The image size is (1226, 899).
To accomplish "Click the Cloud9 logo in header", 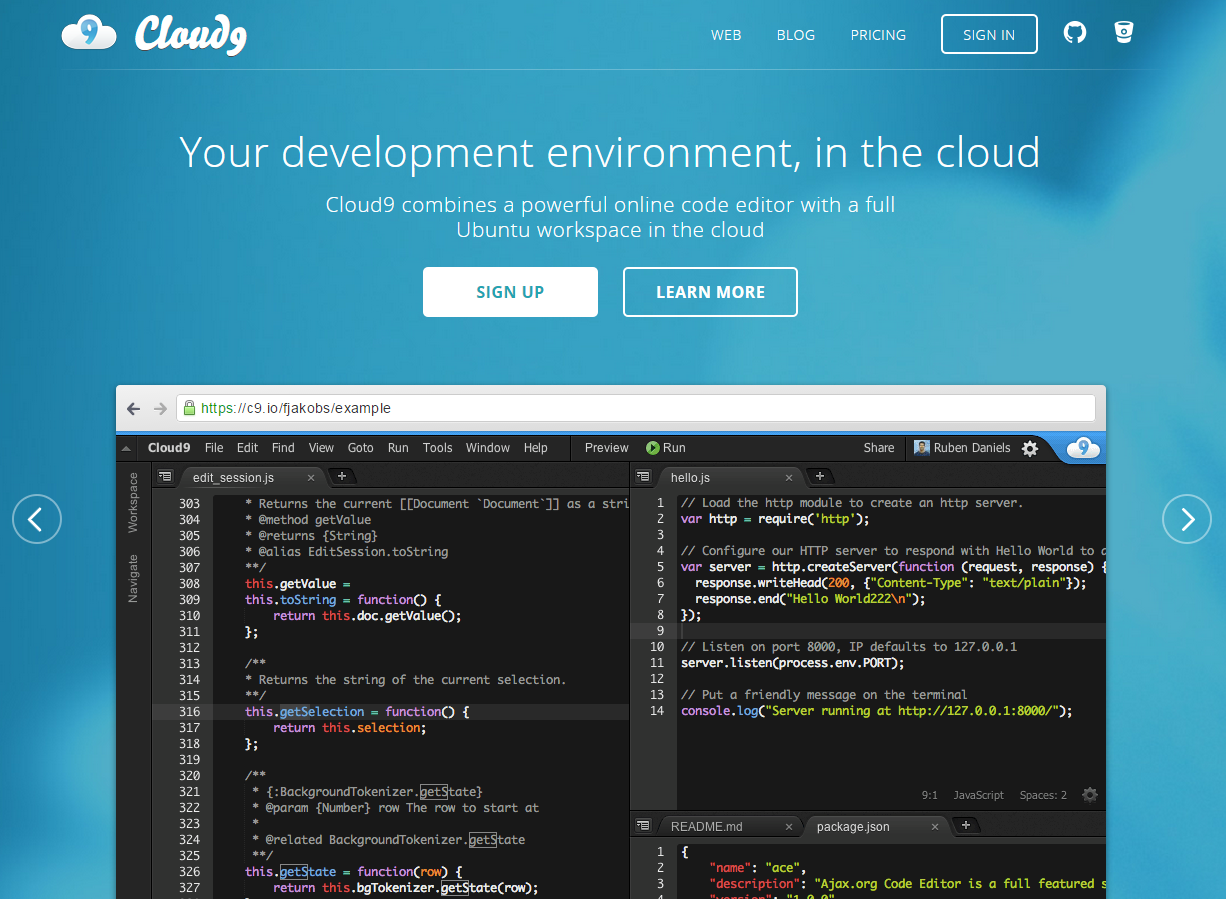I will click(x=154, y=33).
